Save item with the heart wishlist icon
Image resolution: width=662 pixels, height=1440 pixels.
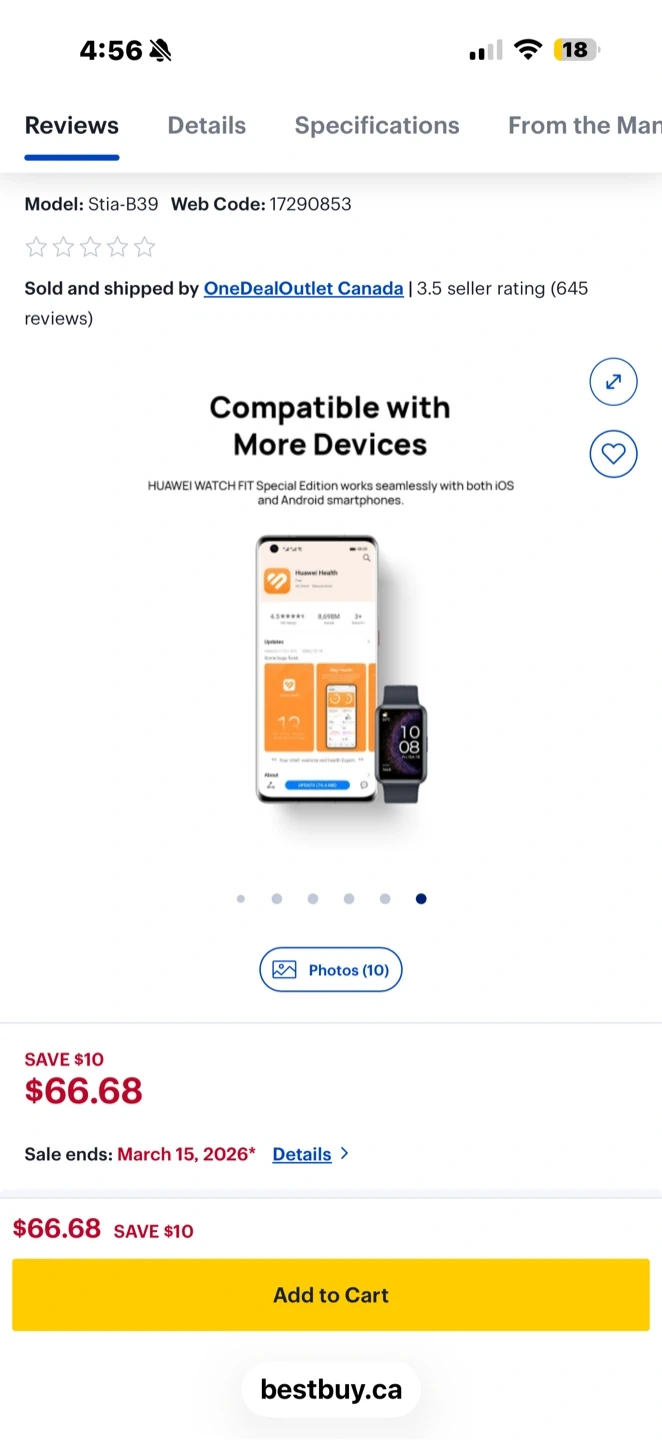tap(613, 454)
